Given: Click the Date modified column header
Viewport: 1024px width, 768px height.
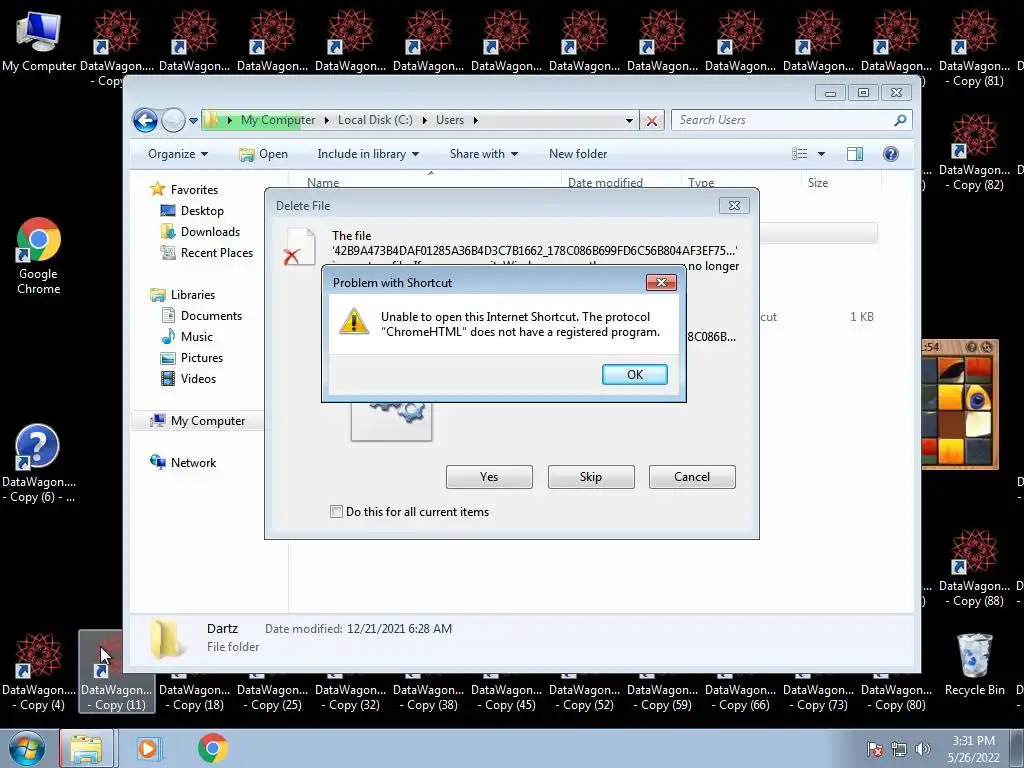Looking at the screenshot, I should pos(605,183).
